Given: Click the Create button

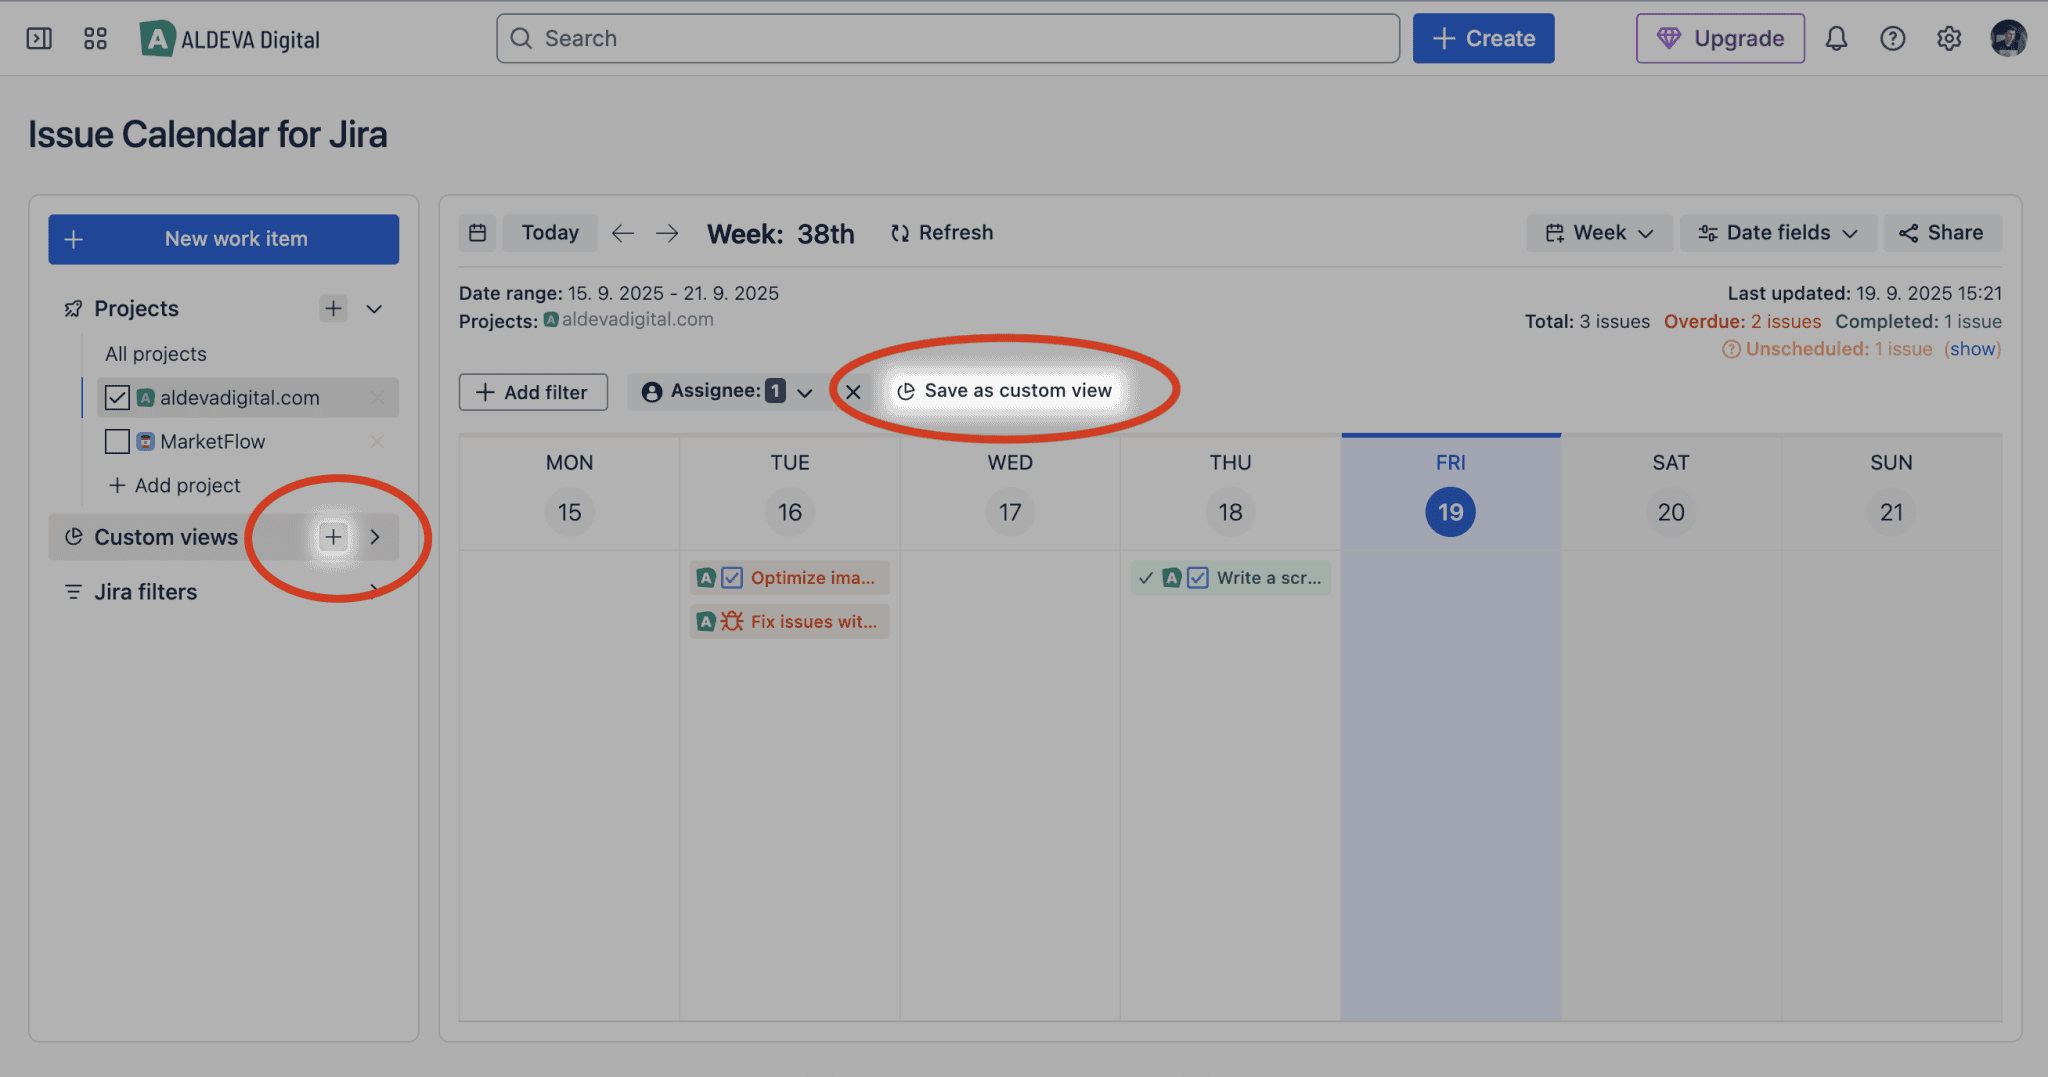Looking at the screenshot, I should 1483,38.
